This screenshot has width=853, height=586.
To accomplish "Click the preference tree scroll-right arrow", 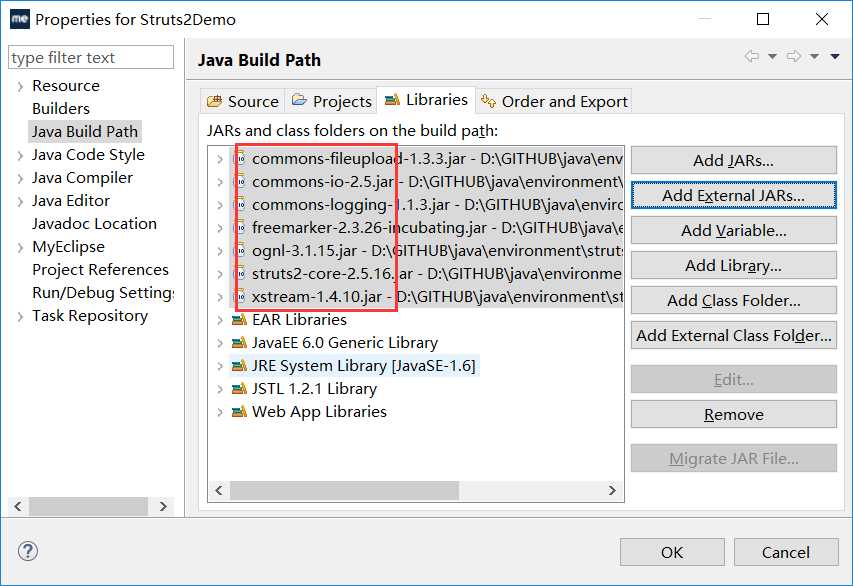I will [x=163, y=506].
